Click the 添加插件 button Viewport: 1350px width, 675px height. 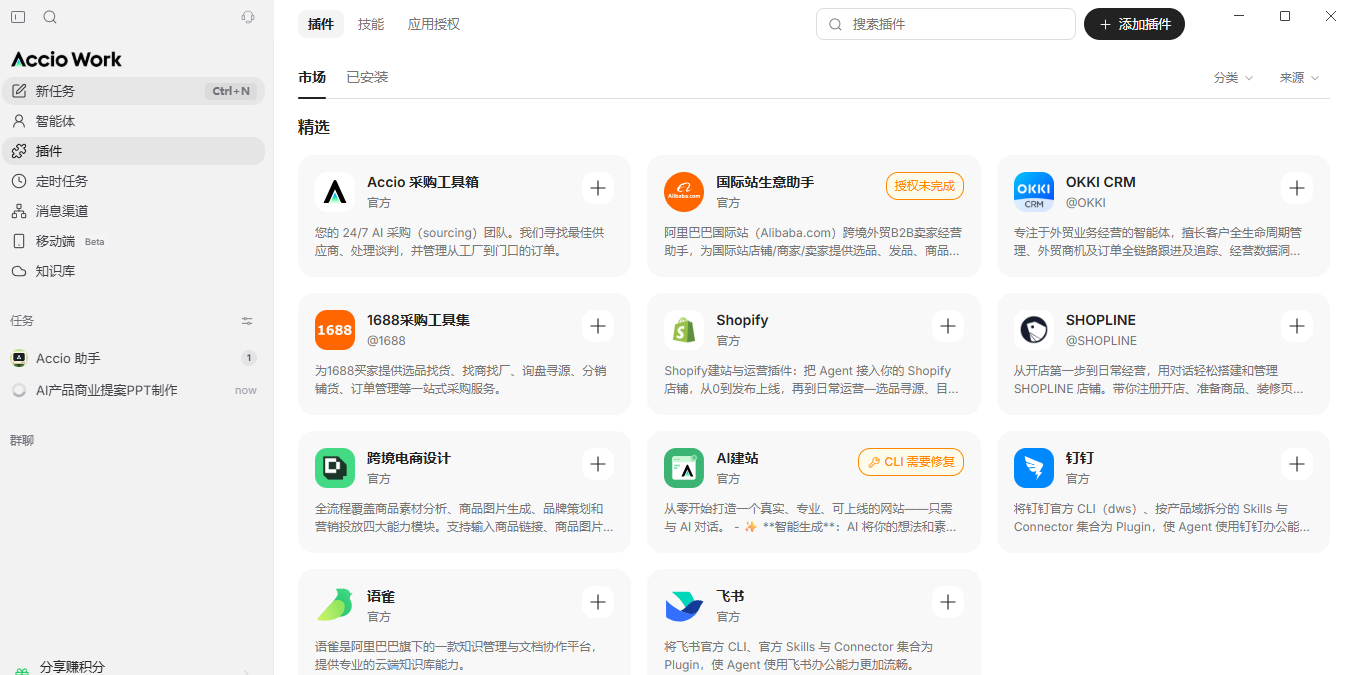pos(1134,24)
